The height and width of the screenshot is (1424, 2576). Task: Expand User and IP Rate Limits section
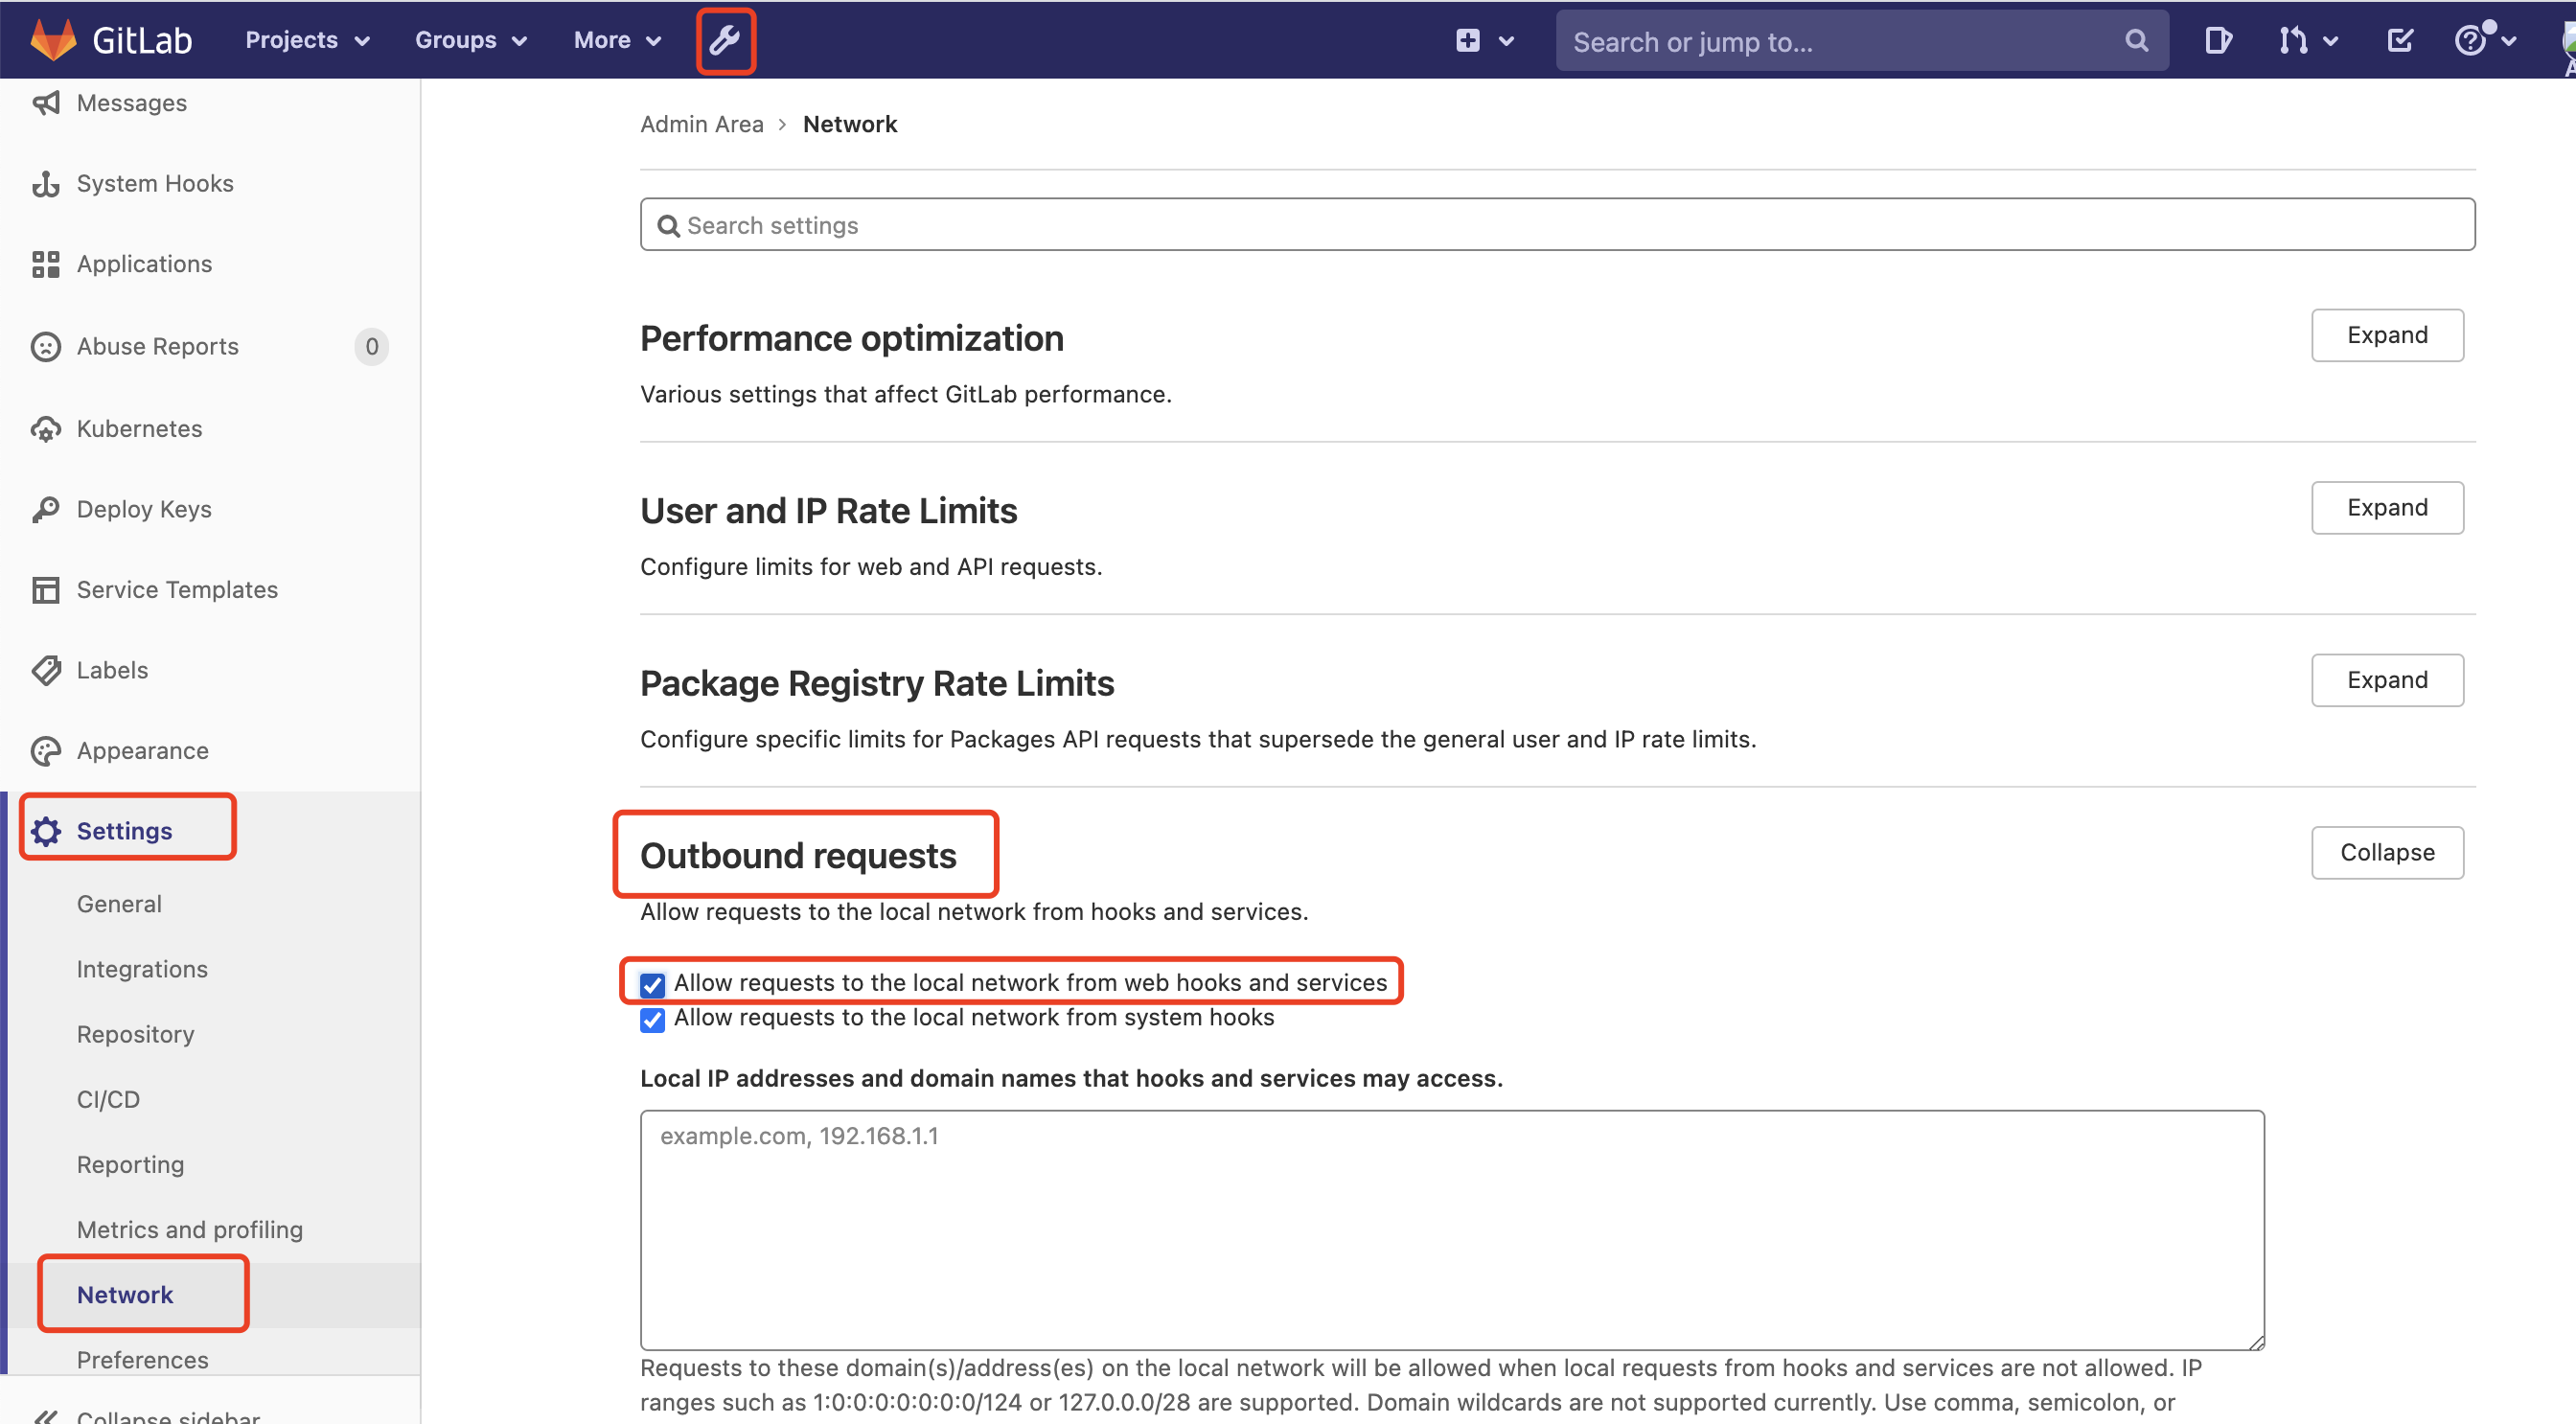click(x=2387, y=508)
